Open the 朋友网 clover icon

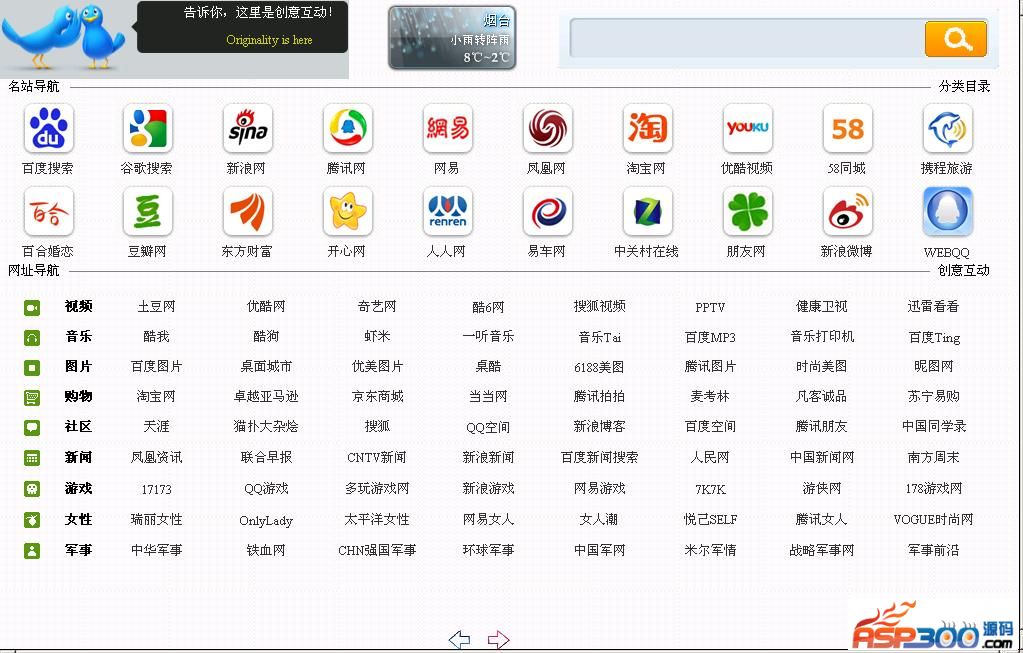pos(748,211)
